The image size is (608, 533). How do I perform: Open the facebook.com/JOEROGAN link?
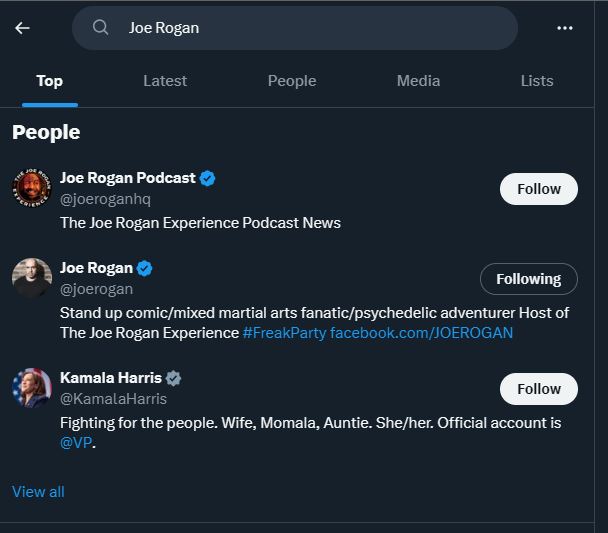point(421,333)
